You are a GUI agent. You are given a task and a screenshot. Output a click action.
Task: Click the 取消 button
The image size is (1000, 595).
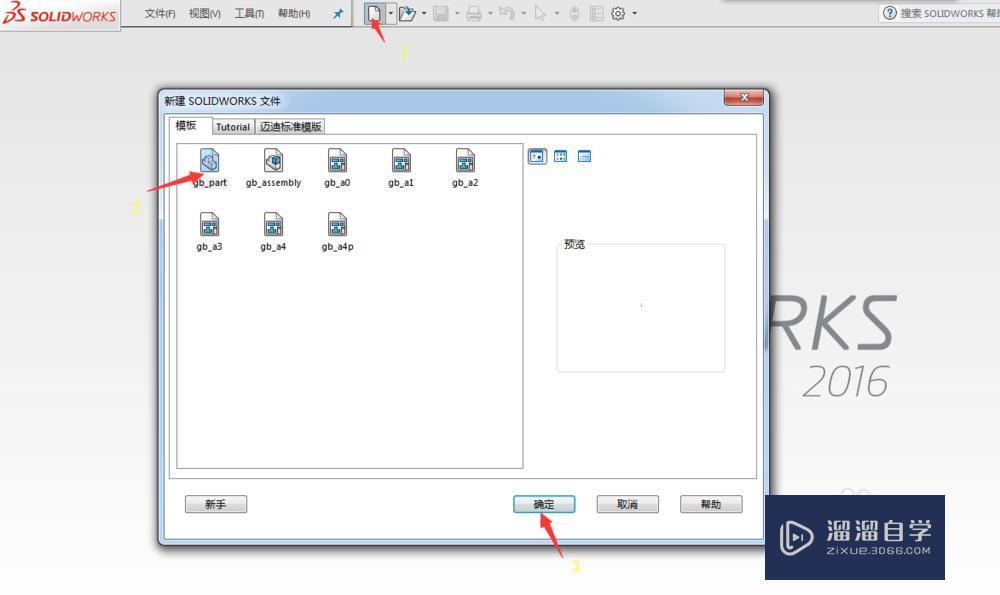(628, 504)
